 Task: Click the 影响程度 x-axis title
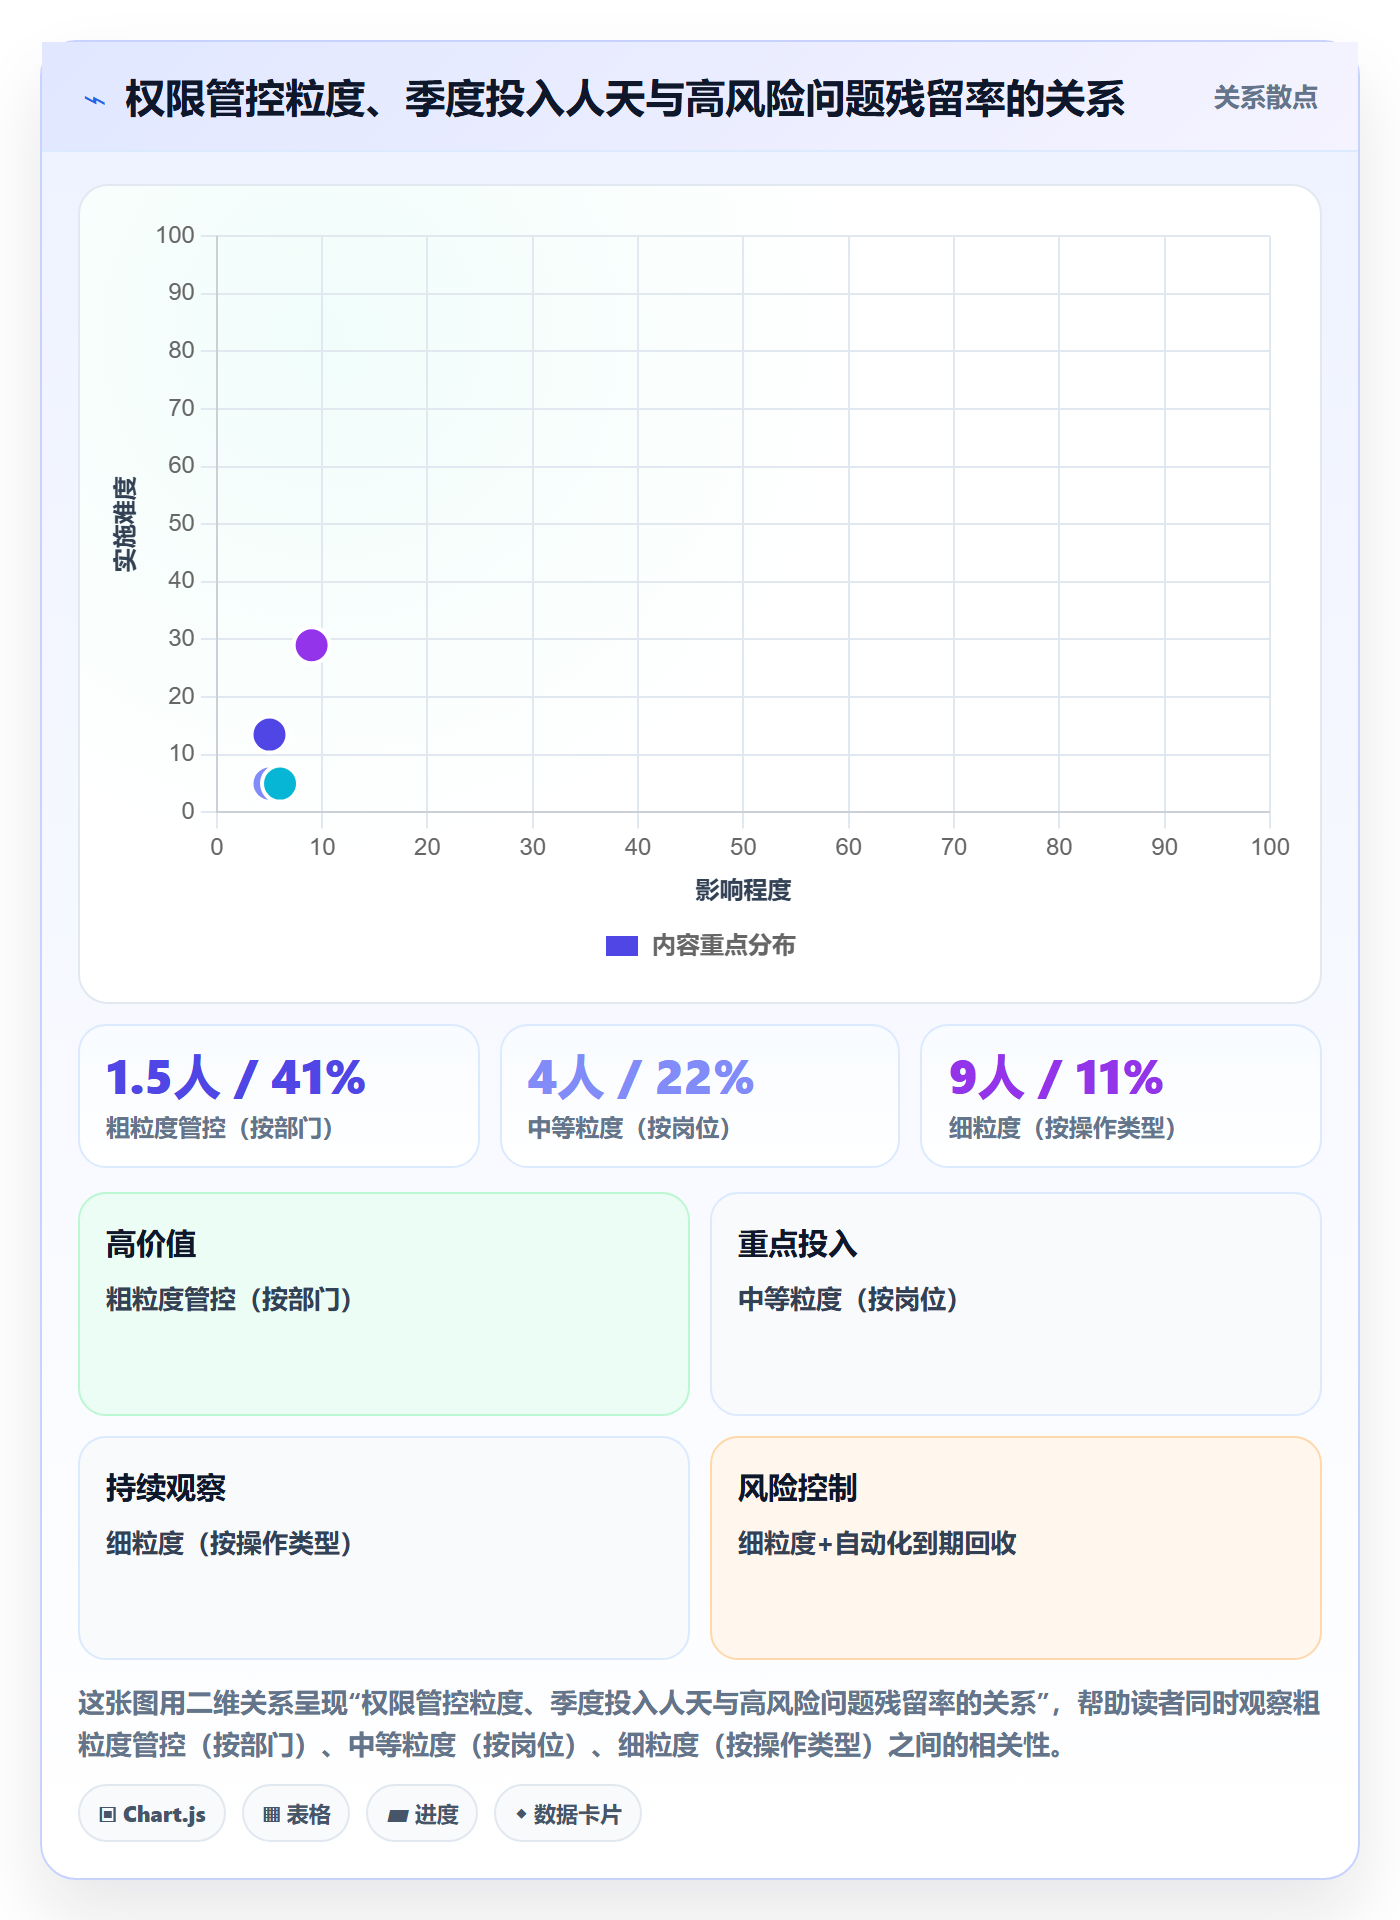743,890
